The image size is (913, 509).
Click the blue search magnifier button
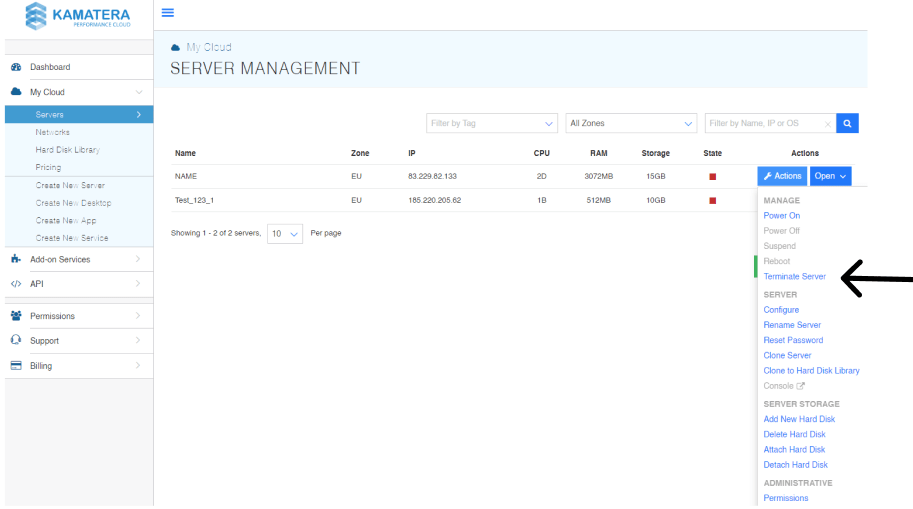point(847,124)
